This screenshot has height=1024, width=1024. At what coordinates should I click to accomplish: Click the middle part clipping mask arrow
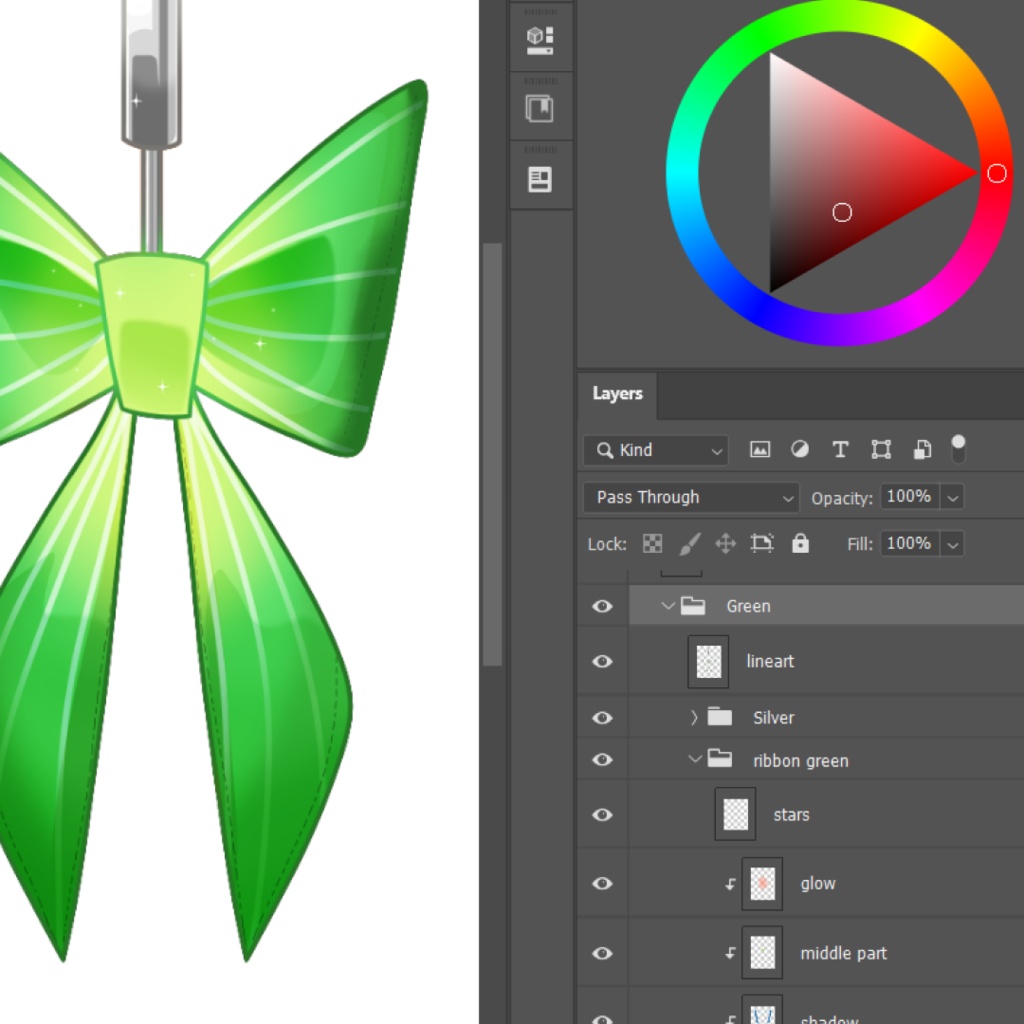[730, 953]
